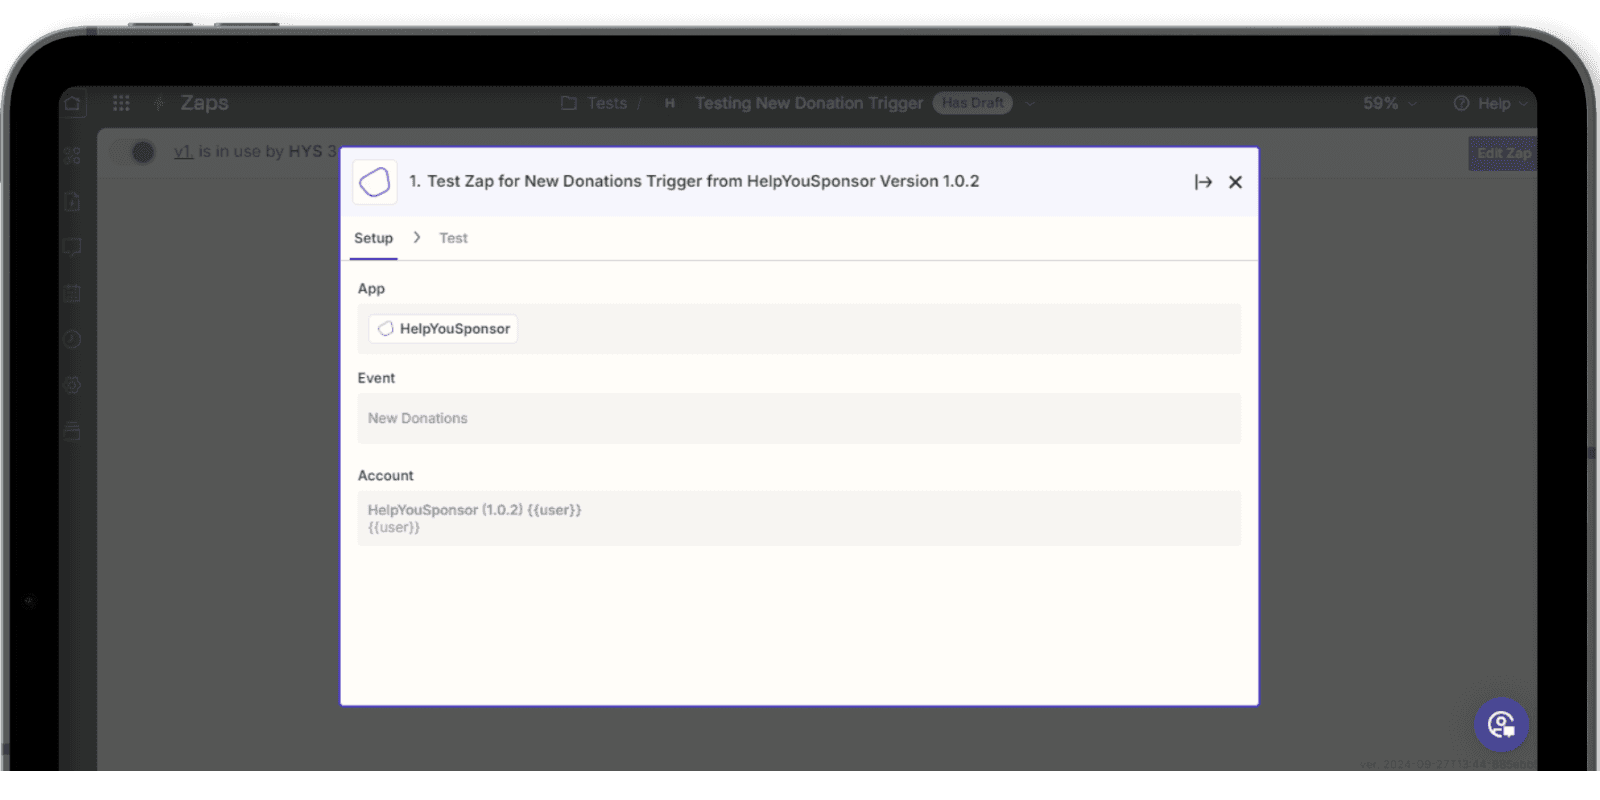Expand the Help menu chevron
Screen dimensions: 1600x800
[1523, 103]
